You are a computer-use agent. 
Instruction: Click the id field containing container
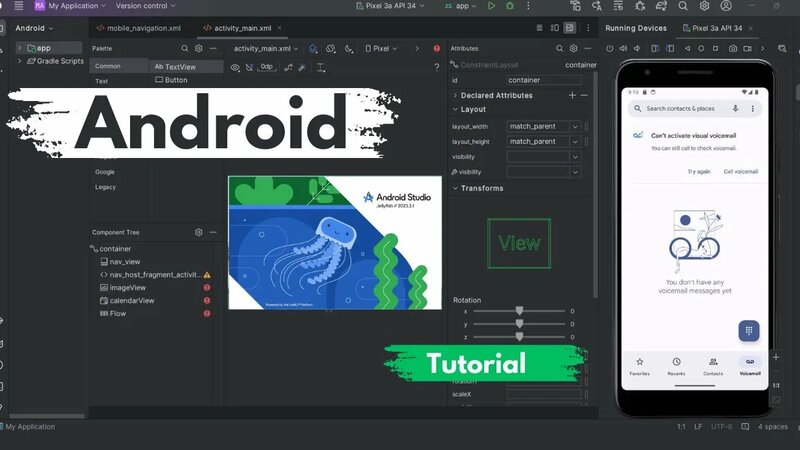[544, 80]
